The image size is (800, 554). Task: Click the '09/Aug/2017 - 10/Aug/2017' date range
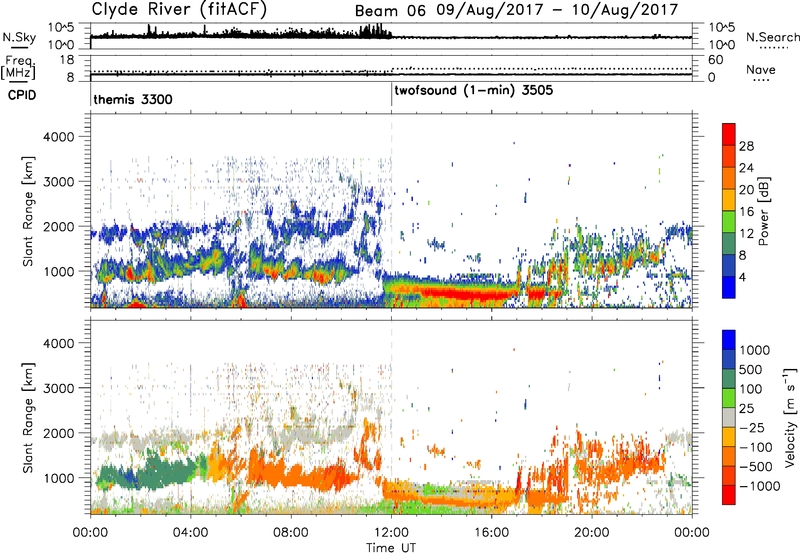(x=557, y=10)
